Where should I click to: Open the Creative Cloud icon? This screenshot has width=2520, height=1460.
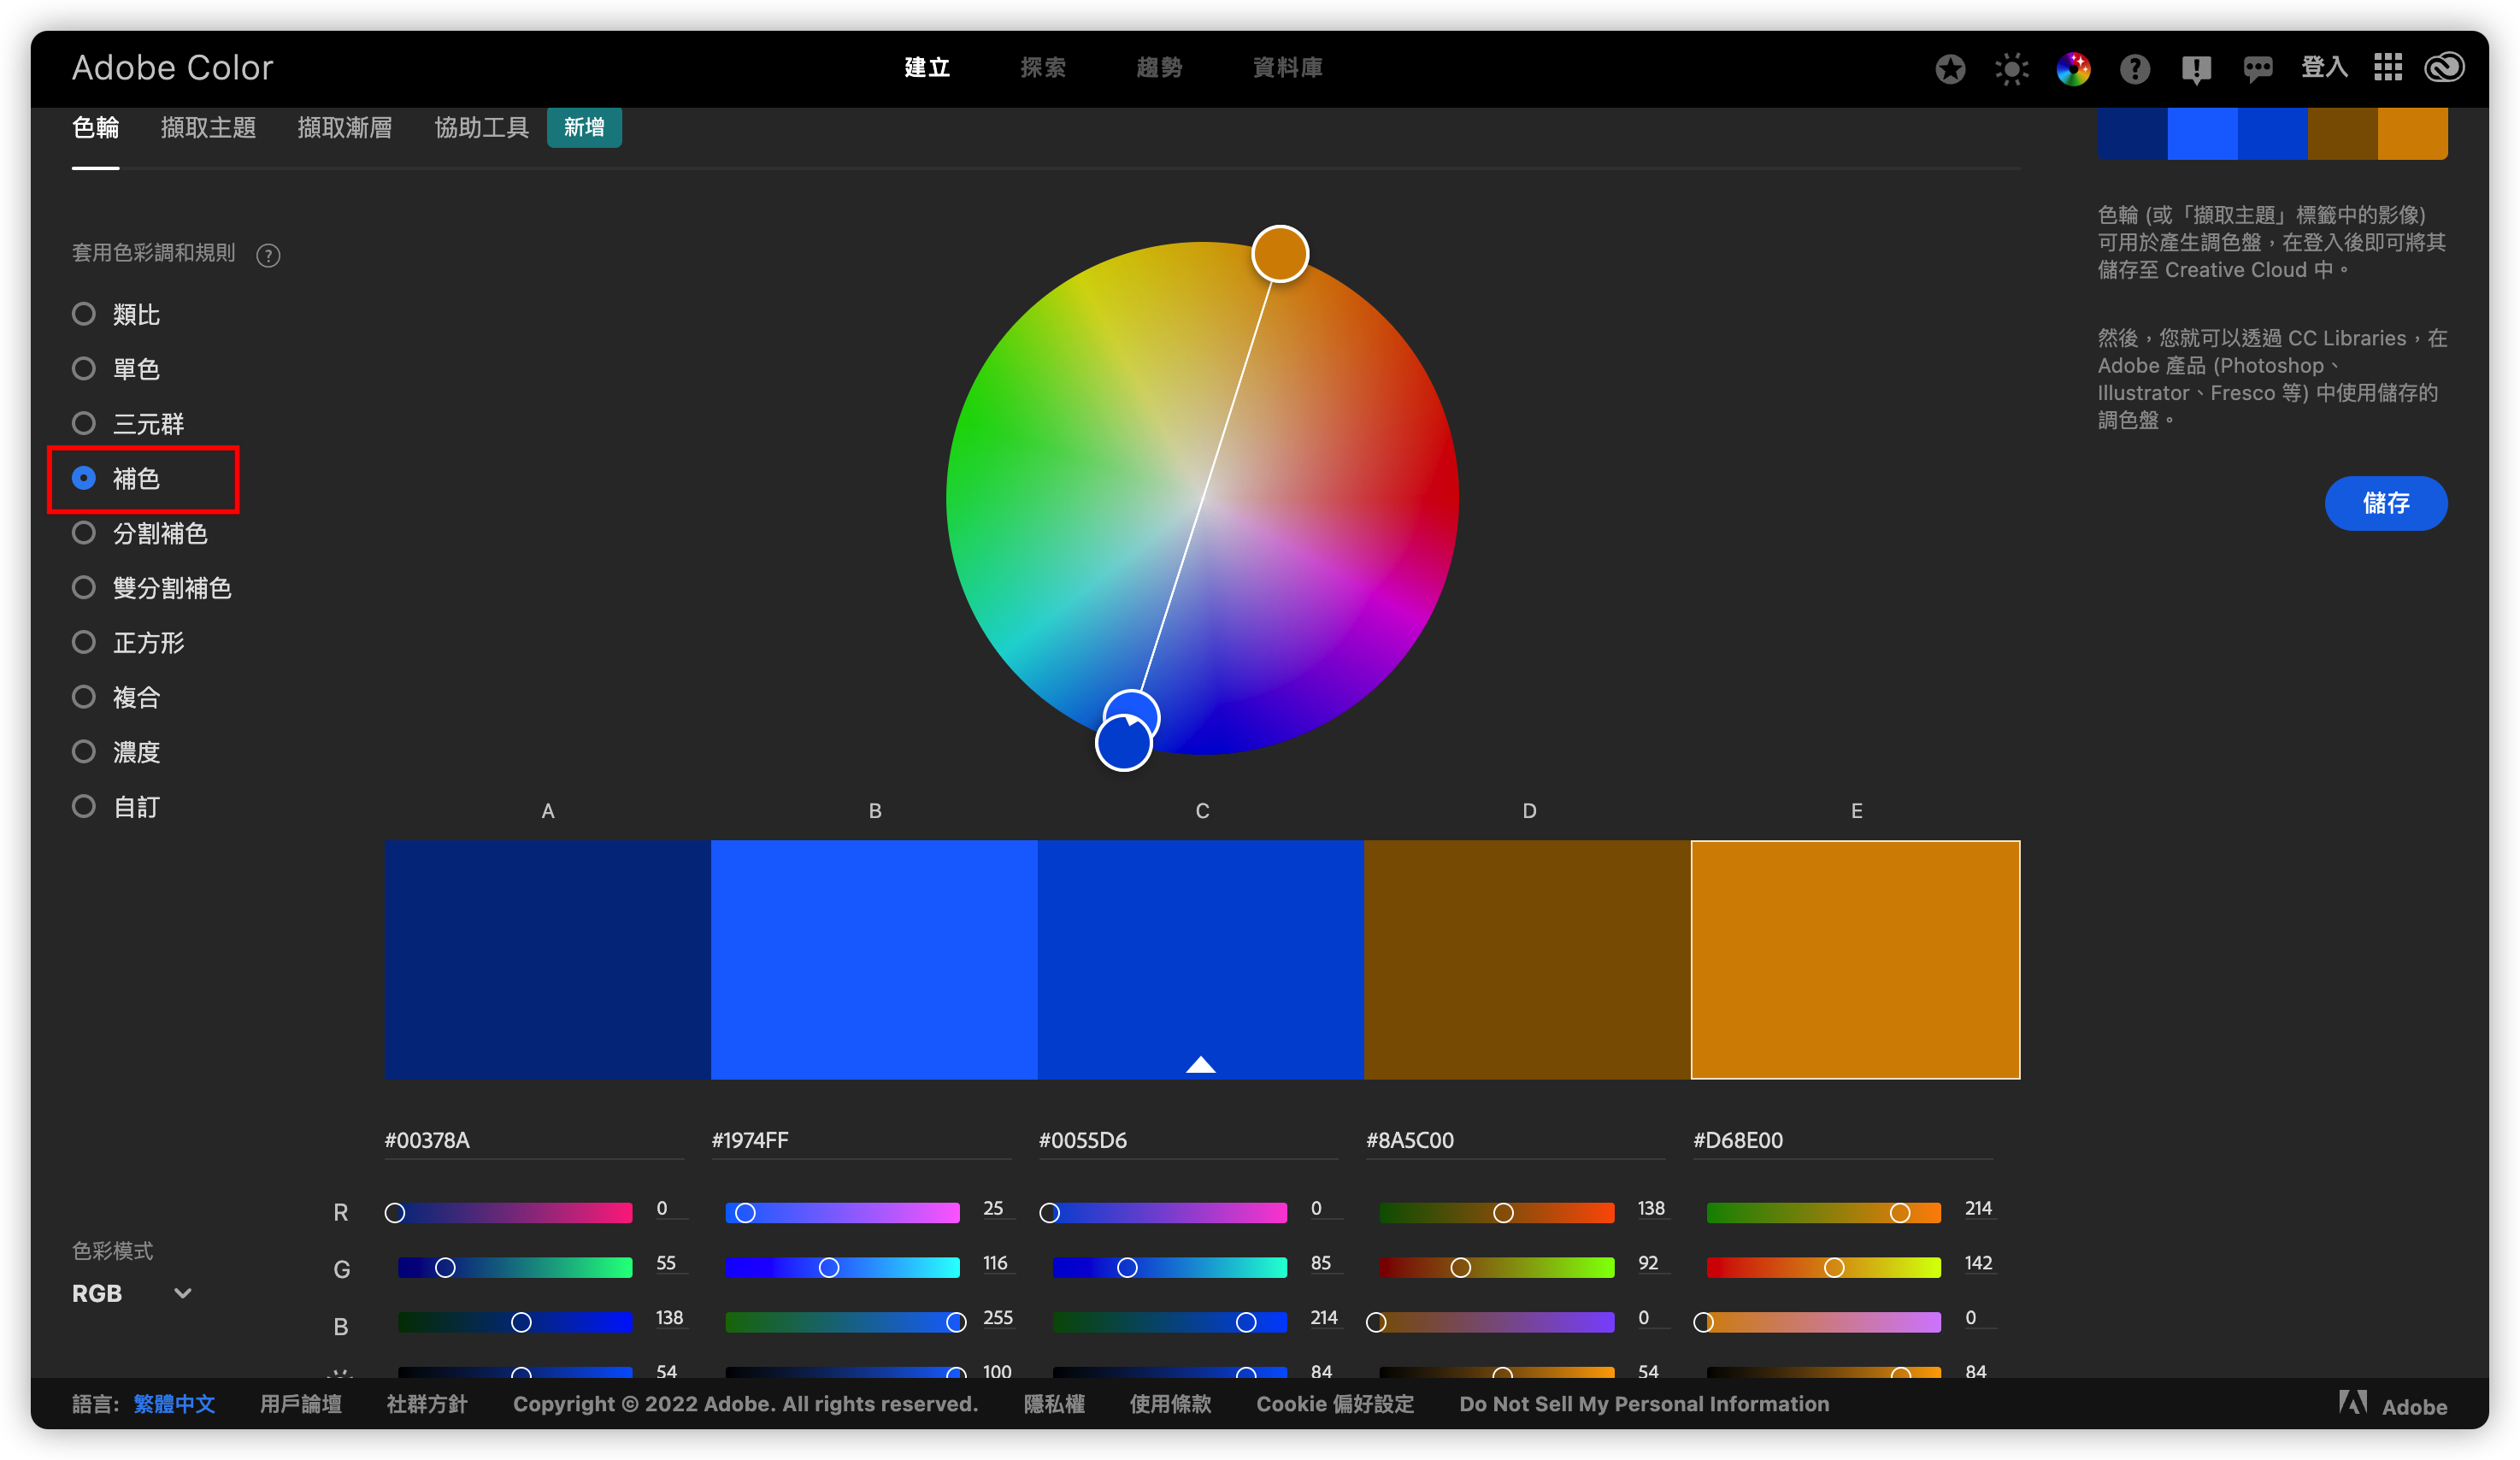tap(2445, 67)
